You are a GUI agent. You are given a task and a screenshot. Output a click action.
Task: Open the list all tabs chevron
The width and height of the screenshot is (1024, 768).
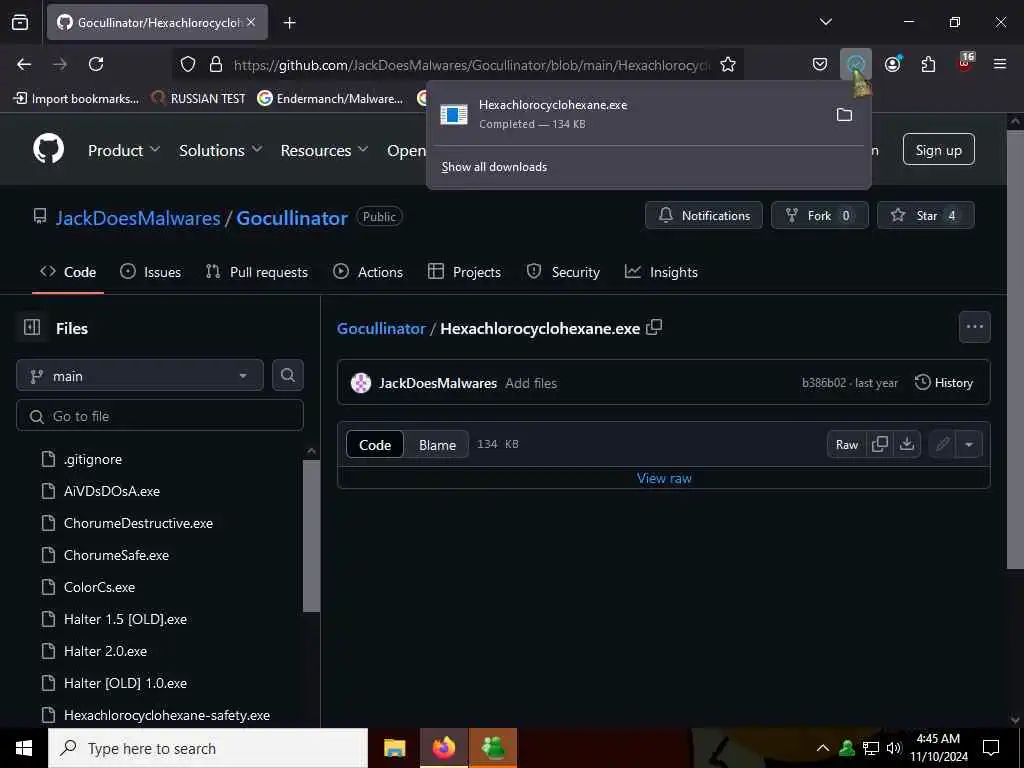click(x=825, y=22)
